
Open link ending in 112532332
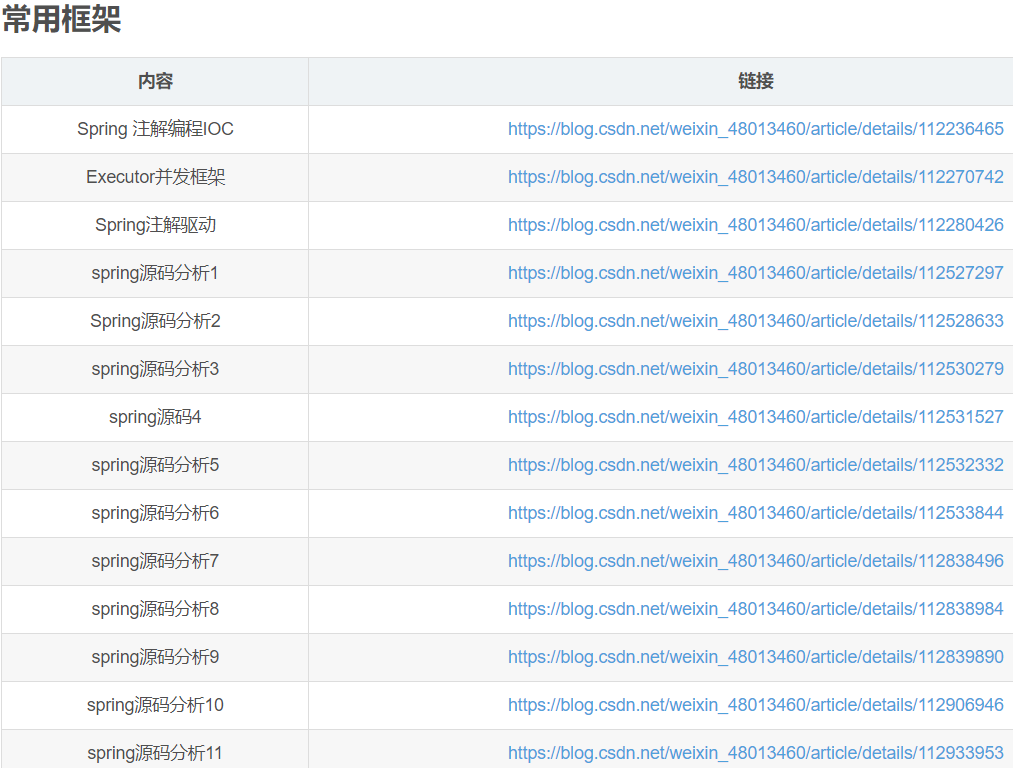click(755, 465)
